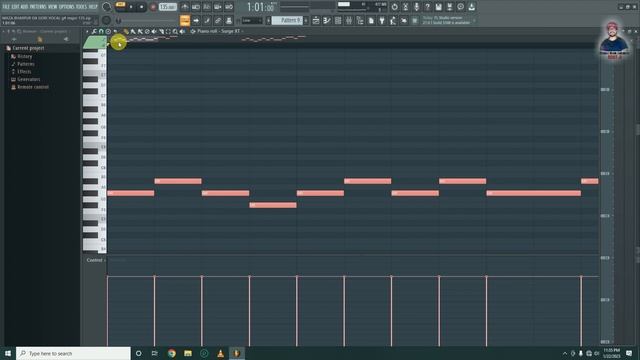640x360 pixels.
Task: Toggle the overdub blend recording button
Action: click(218, 7)
